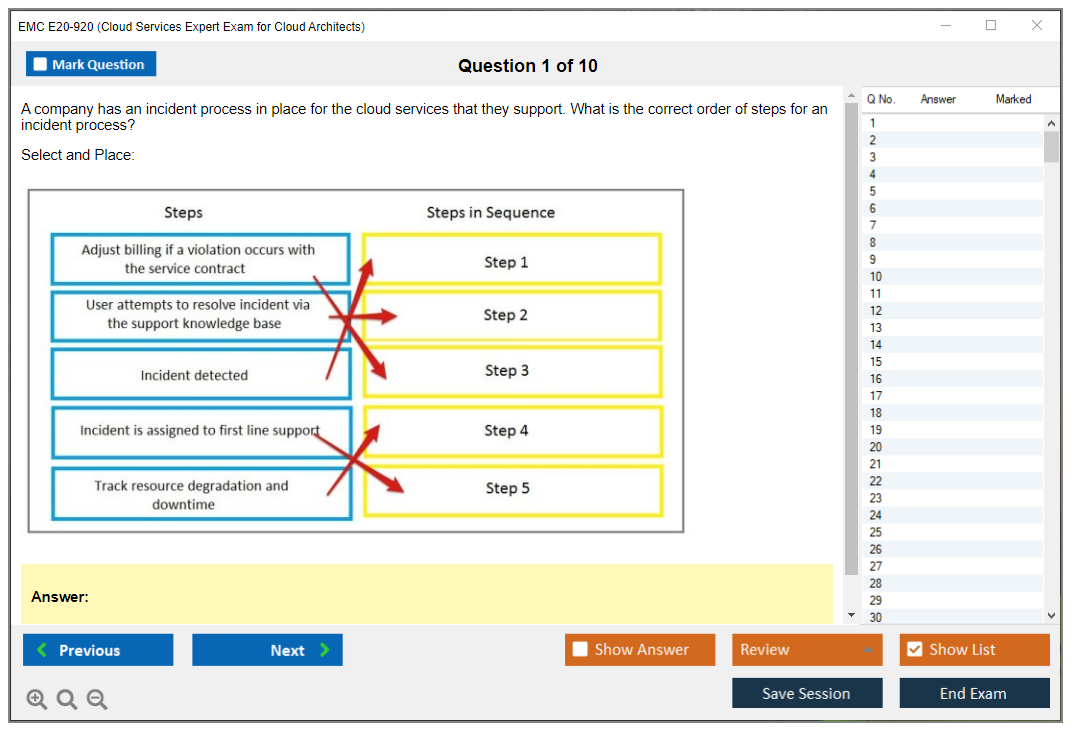Image resolution: width=1075 pixels, height=735 pixels.
Task: Select question 25 in the list
Action: (876, 532)
